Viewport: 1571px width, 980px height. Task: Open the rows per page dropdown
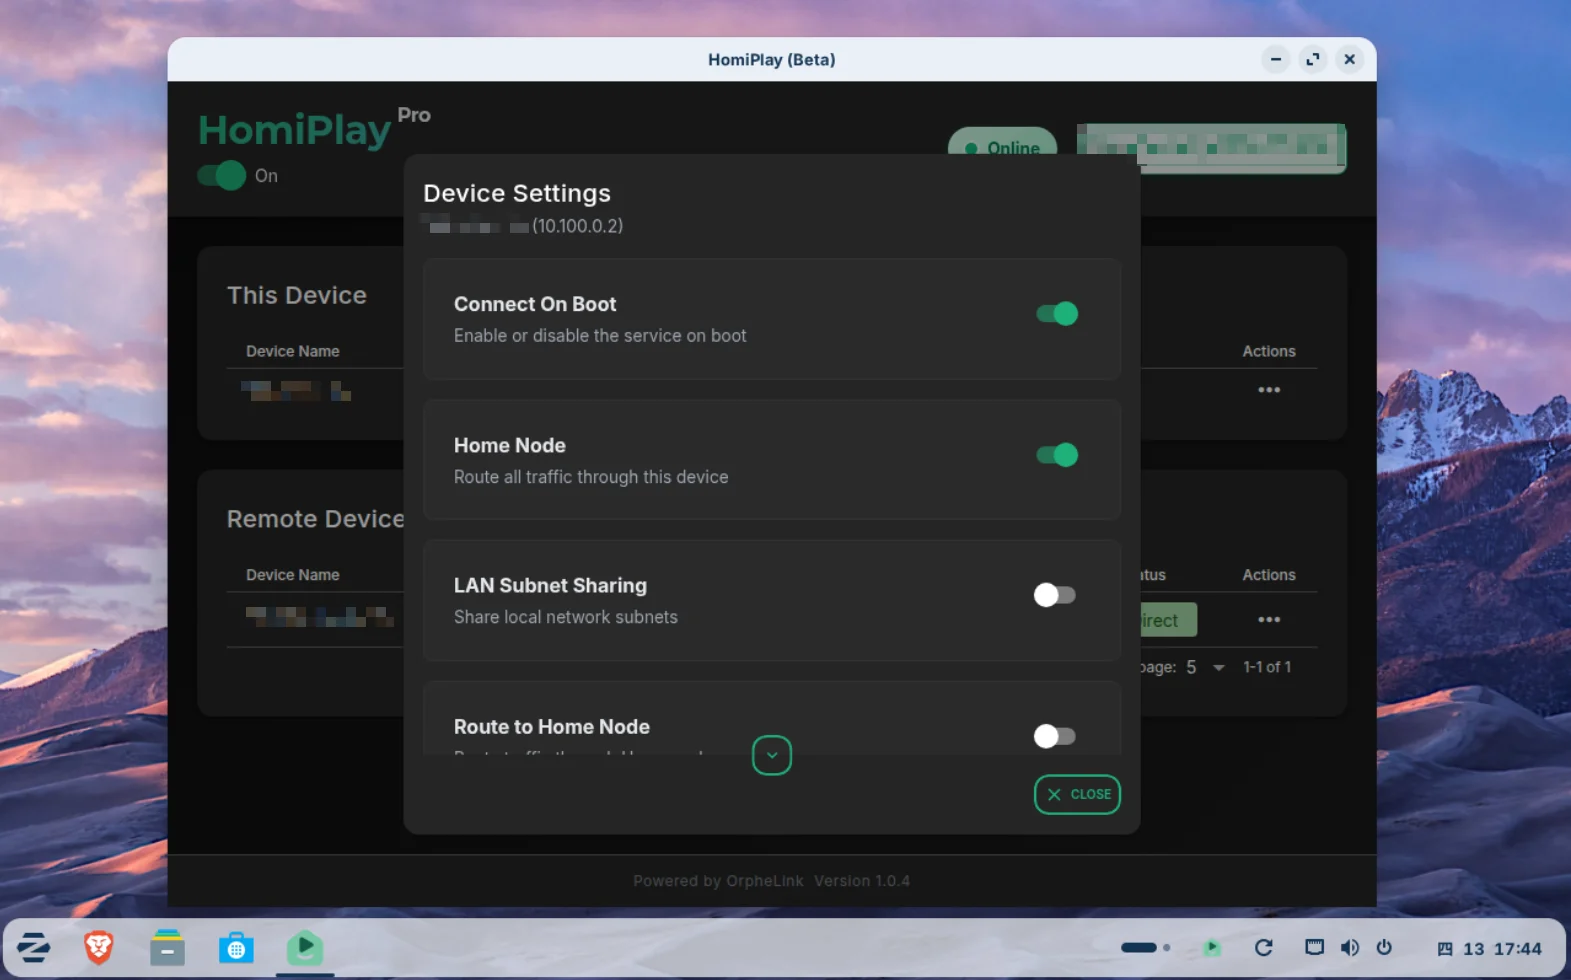click(1205, 667)
